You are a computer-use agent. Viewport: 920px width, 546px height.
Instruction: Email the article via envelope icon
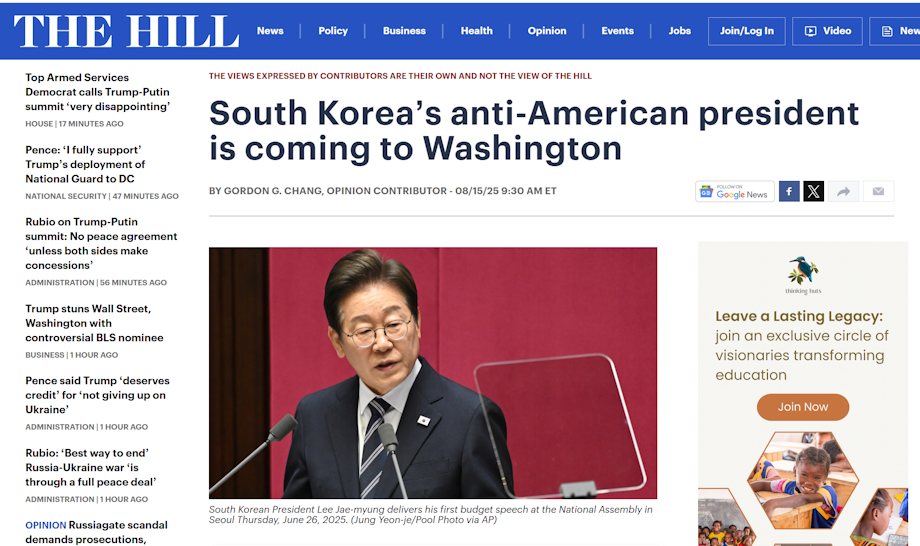click(x=878, y=191)
